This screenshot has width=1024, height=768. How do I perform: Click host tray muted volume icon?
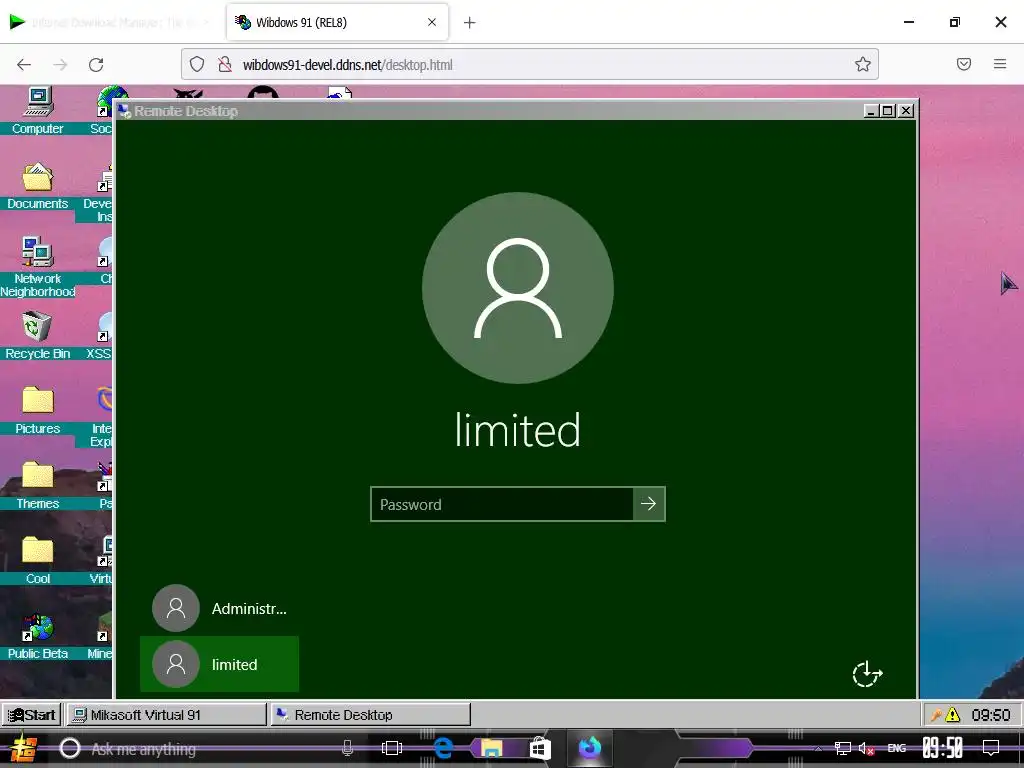(x=867, y=748)
